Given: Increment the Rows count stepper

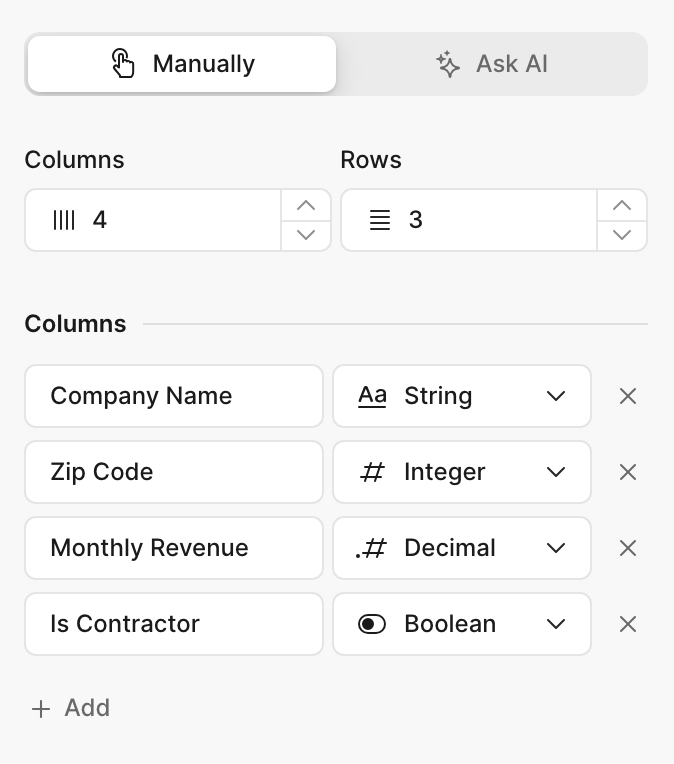Looking at the screenshot, I should coord(622,205).
